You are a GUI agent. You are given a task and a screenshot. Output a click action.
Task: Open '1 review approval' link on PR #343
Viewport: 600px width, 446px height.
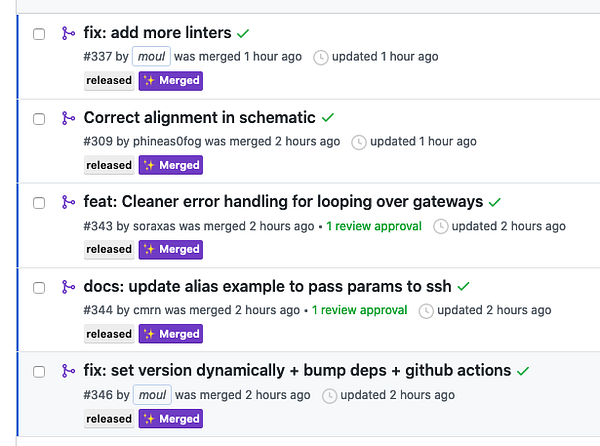[373, 226]
